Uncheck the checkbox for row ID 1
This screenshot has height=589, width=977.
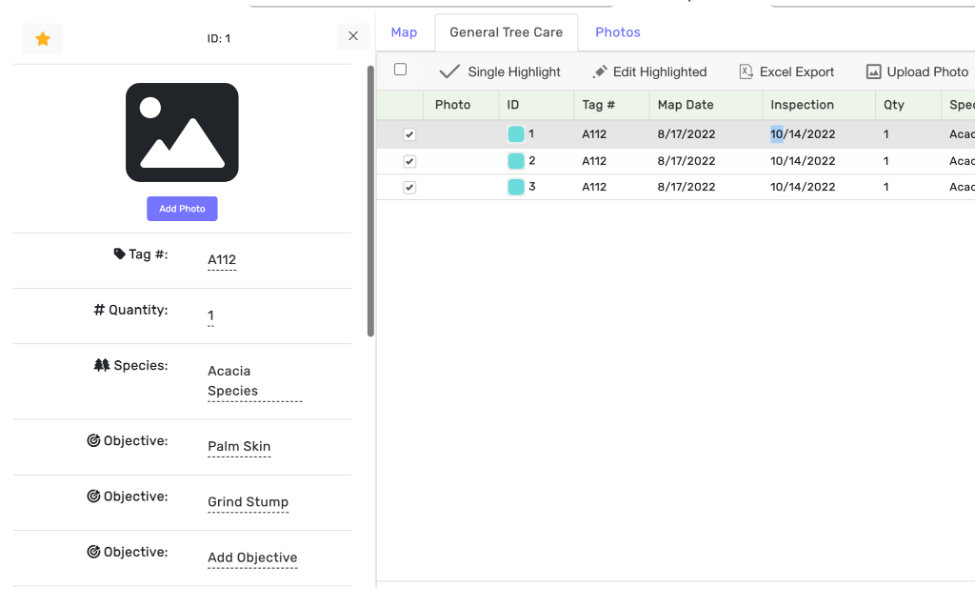[409, 134]
